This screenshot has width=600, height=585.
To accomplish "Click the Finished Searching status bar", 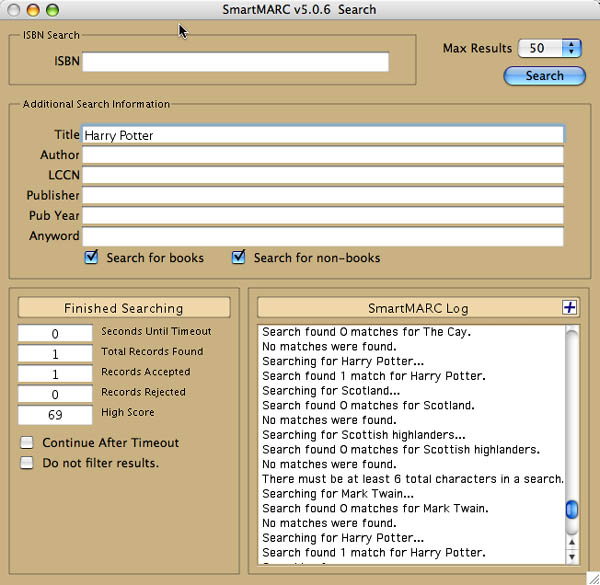I will point(124,308).
